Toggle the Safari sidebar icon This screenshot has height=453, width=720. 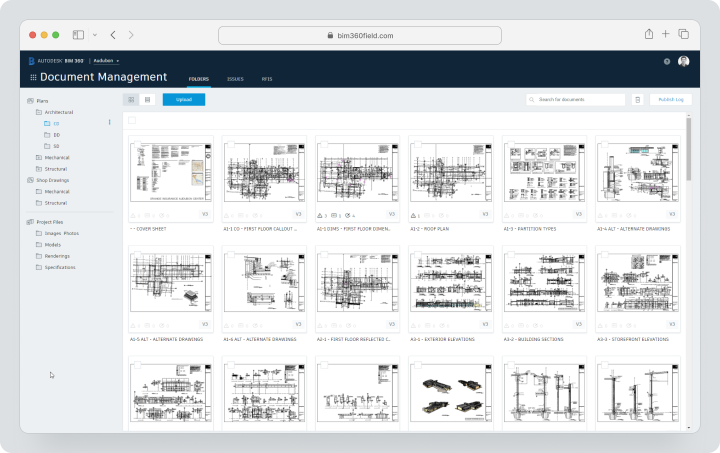pyautogui.click(x=79, y=35)
